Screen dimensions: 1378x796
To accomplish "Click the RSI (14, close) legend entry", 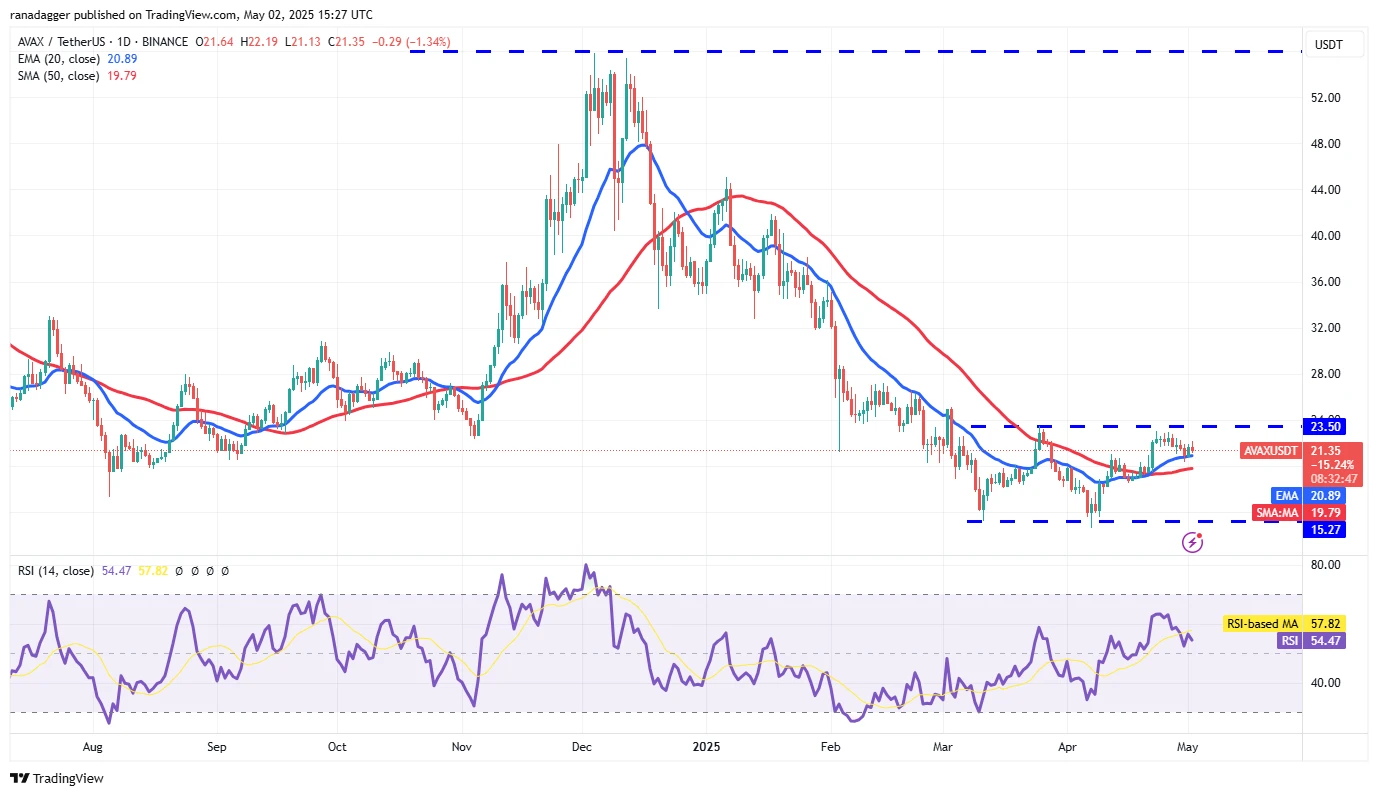I will click(x=55, y=571).
